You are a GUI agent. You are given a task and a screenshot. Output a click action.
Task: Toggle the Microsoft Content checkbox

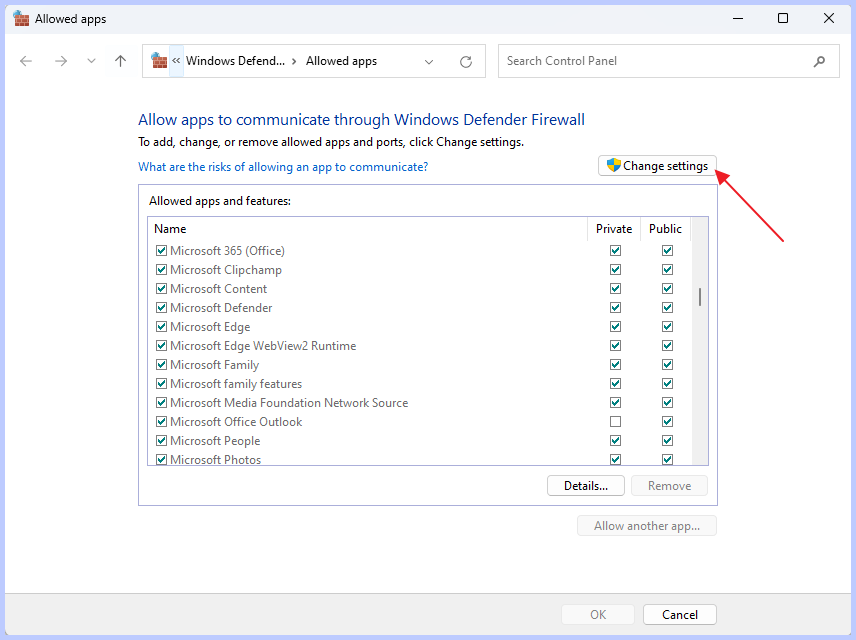161,288
